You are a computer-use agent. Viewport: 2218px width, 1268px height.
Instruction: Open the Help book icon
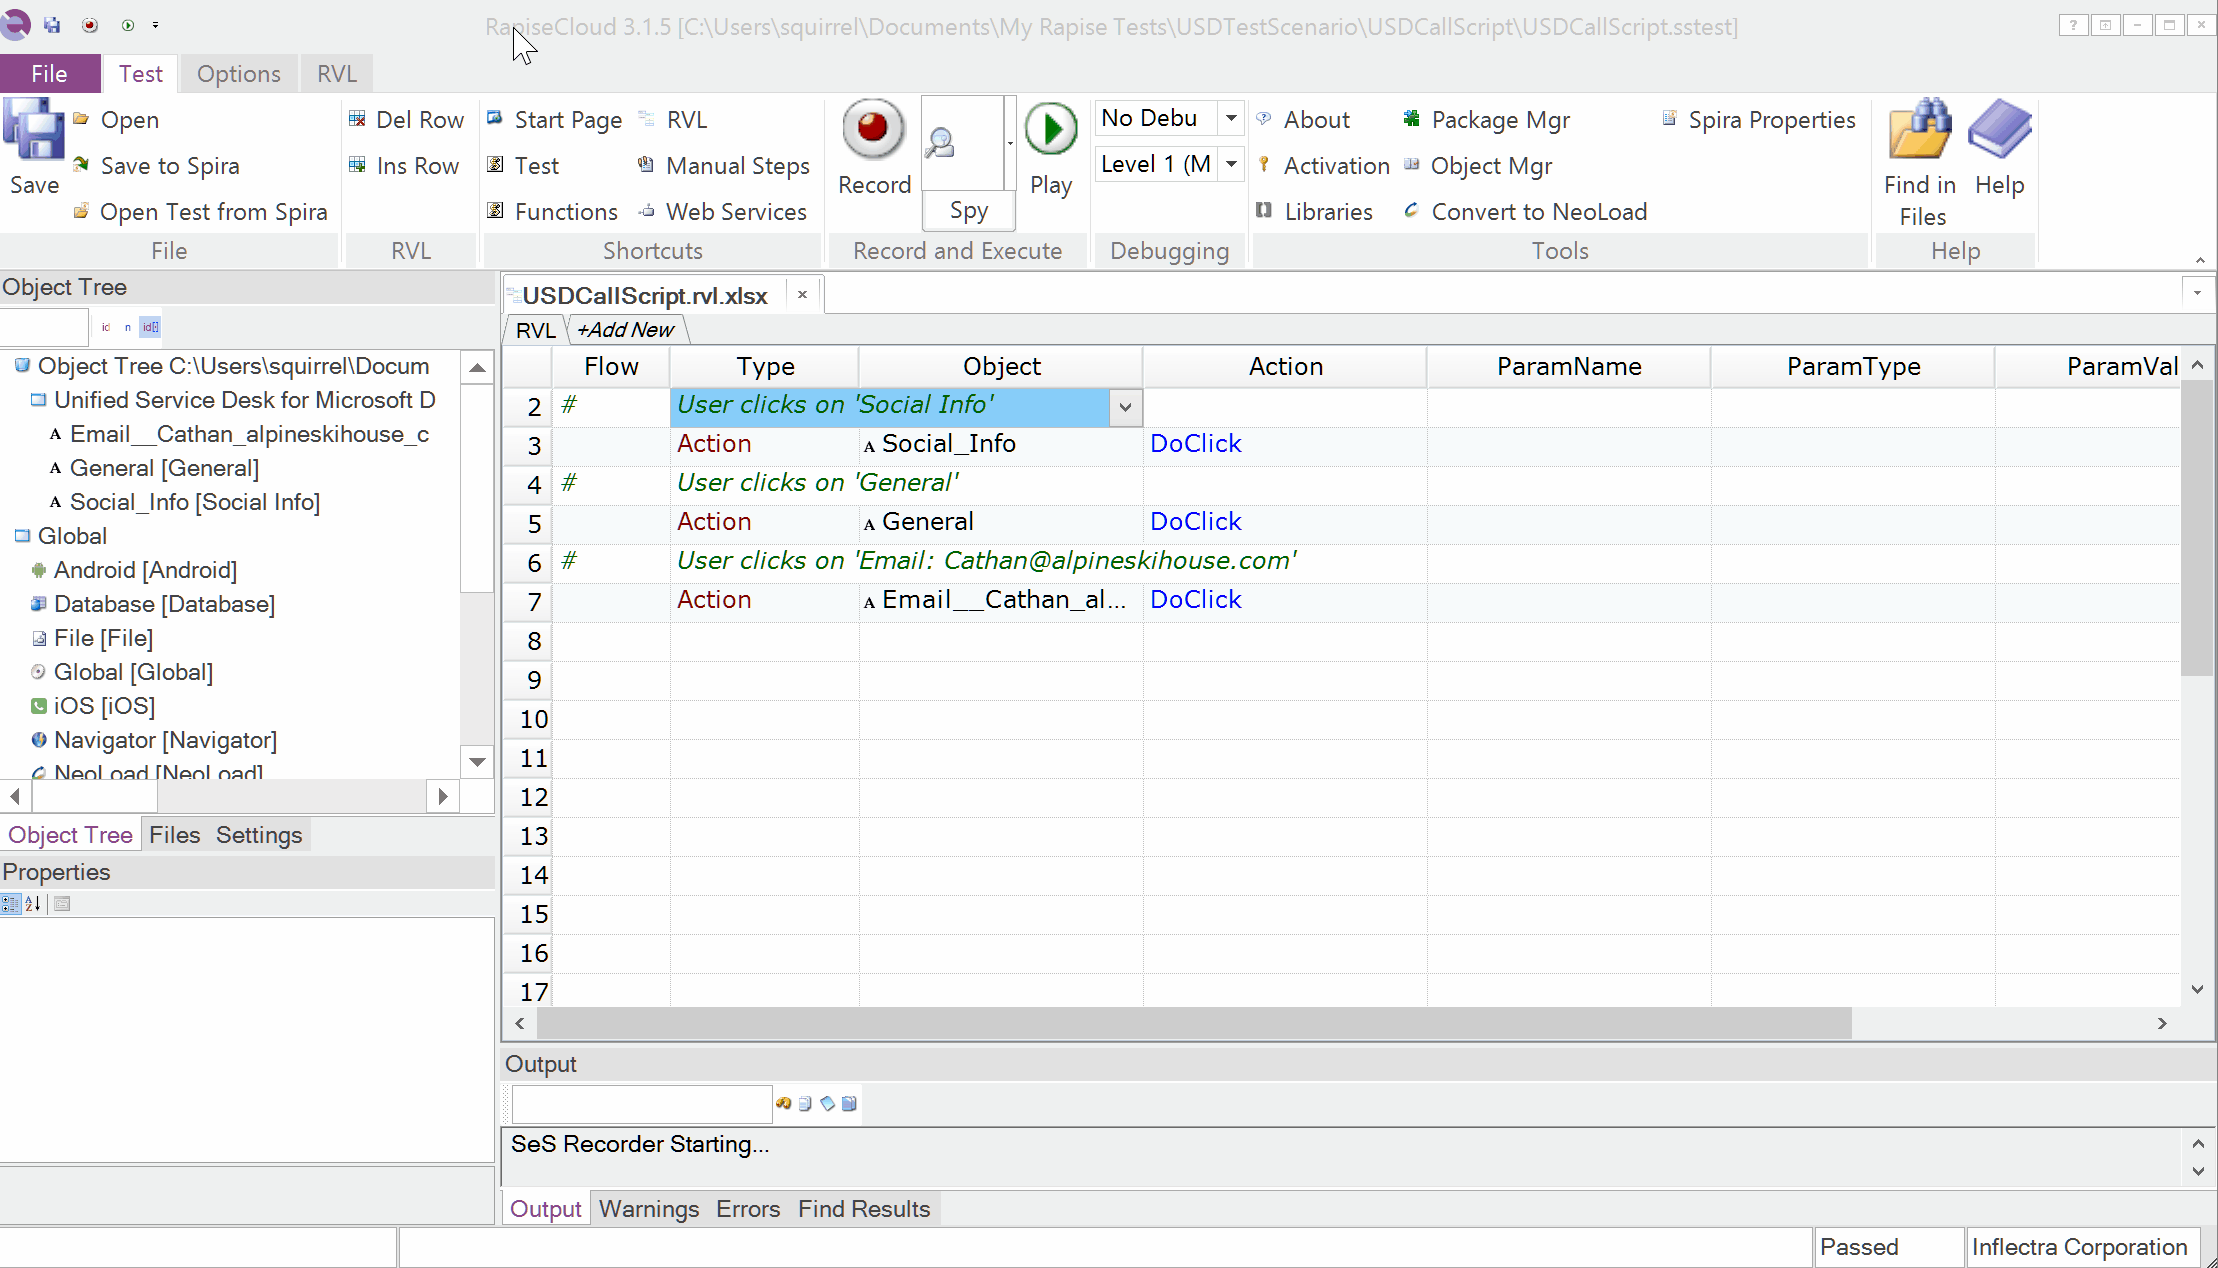click(x=1999, y=130)
